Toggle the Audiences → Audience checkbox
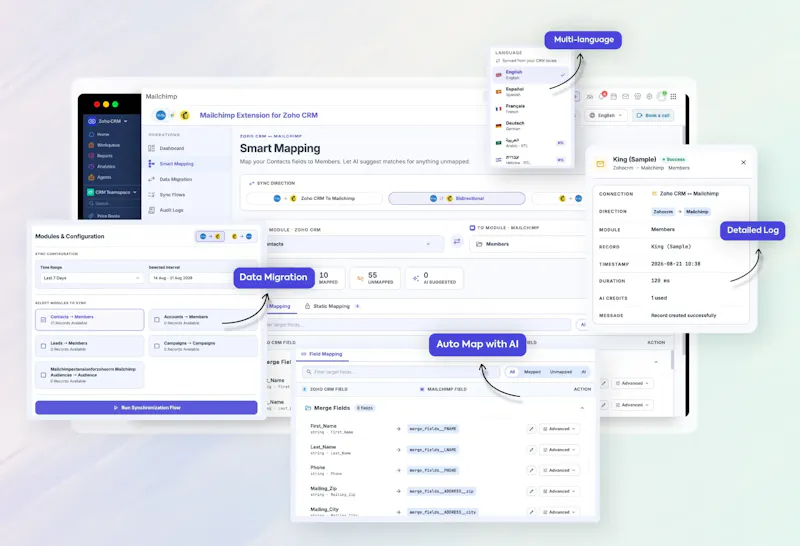Image resolution: width=800 pixels, height=546 pixels. tap(43, 375)
